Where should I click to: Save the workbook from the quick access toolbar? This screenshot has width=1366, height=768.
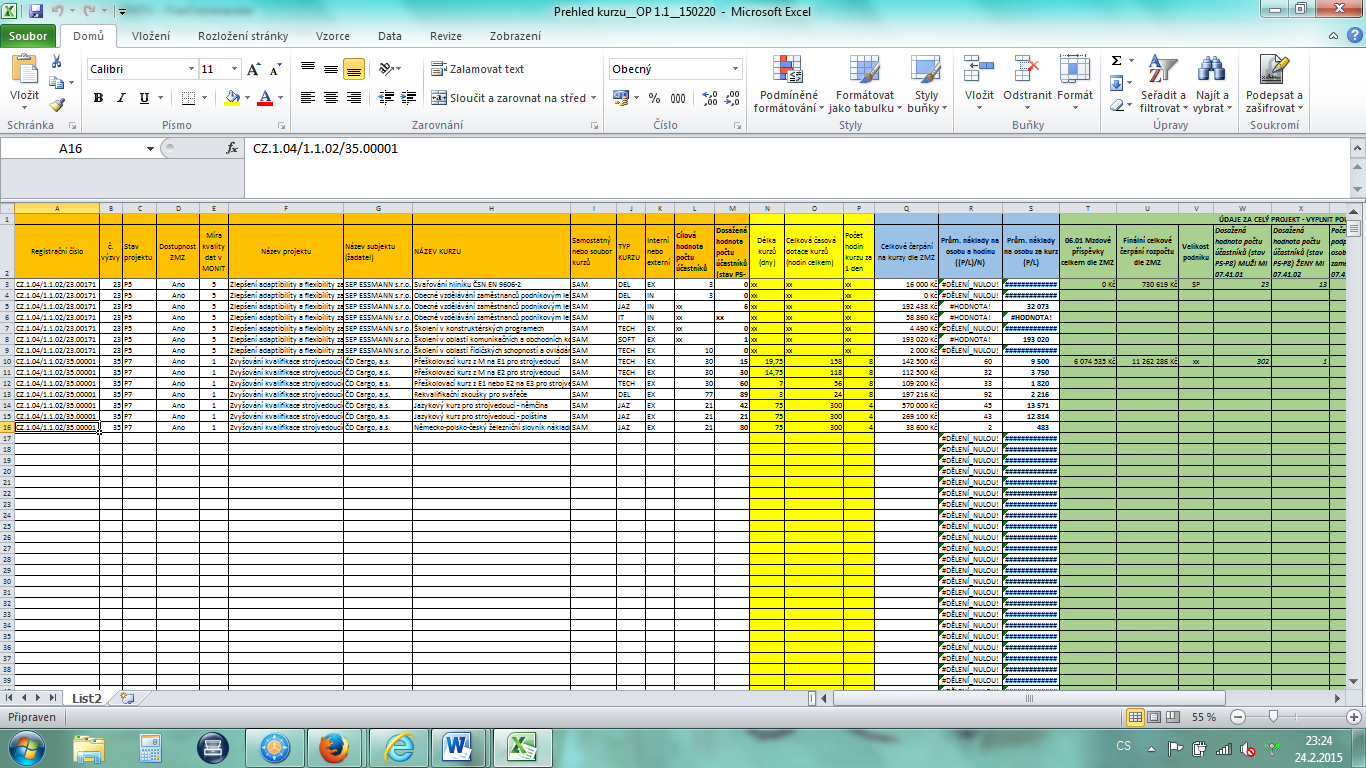coord(36,12)
